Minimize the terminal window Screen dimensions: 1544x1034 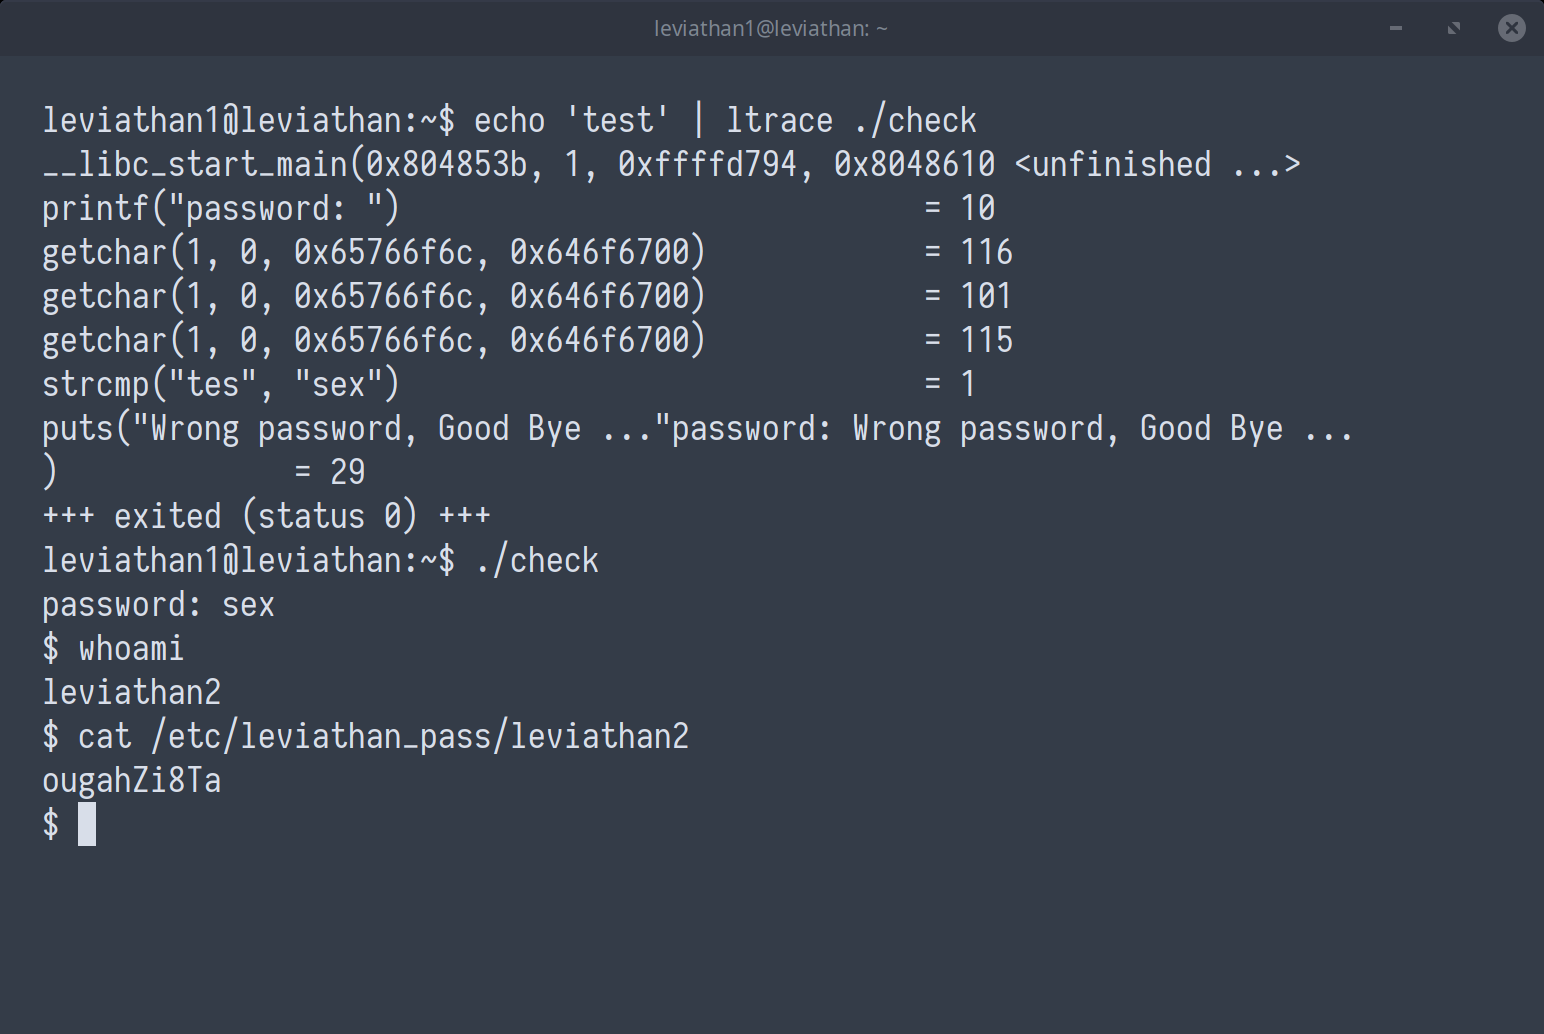point(1396,28)
